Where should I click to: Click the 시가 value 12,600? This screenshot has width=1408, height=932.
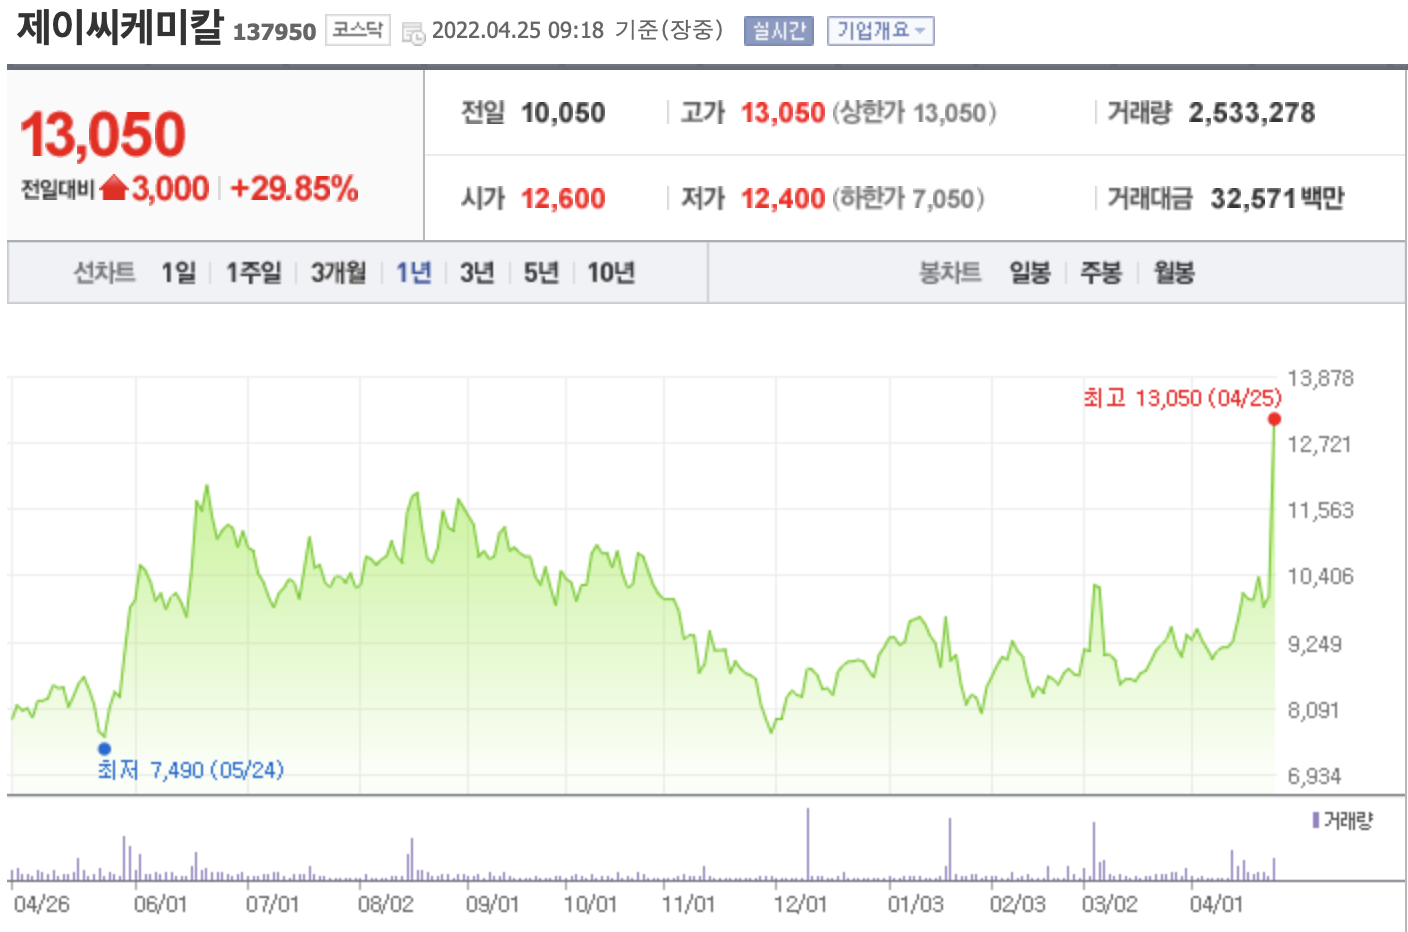coord(563,198)
